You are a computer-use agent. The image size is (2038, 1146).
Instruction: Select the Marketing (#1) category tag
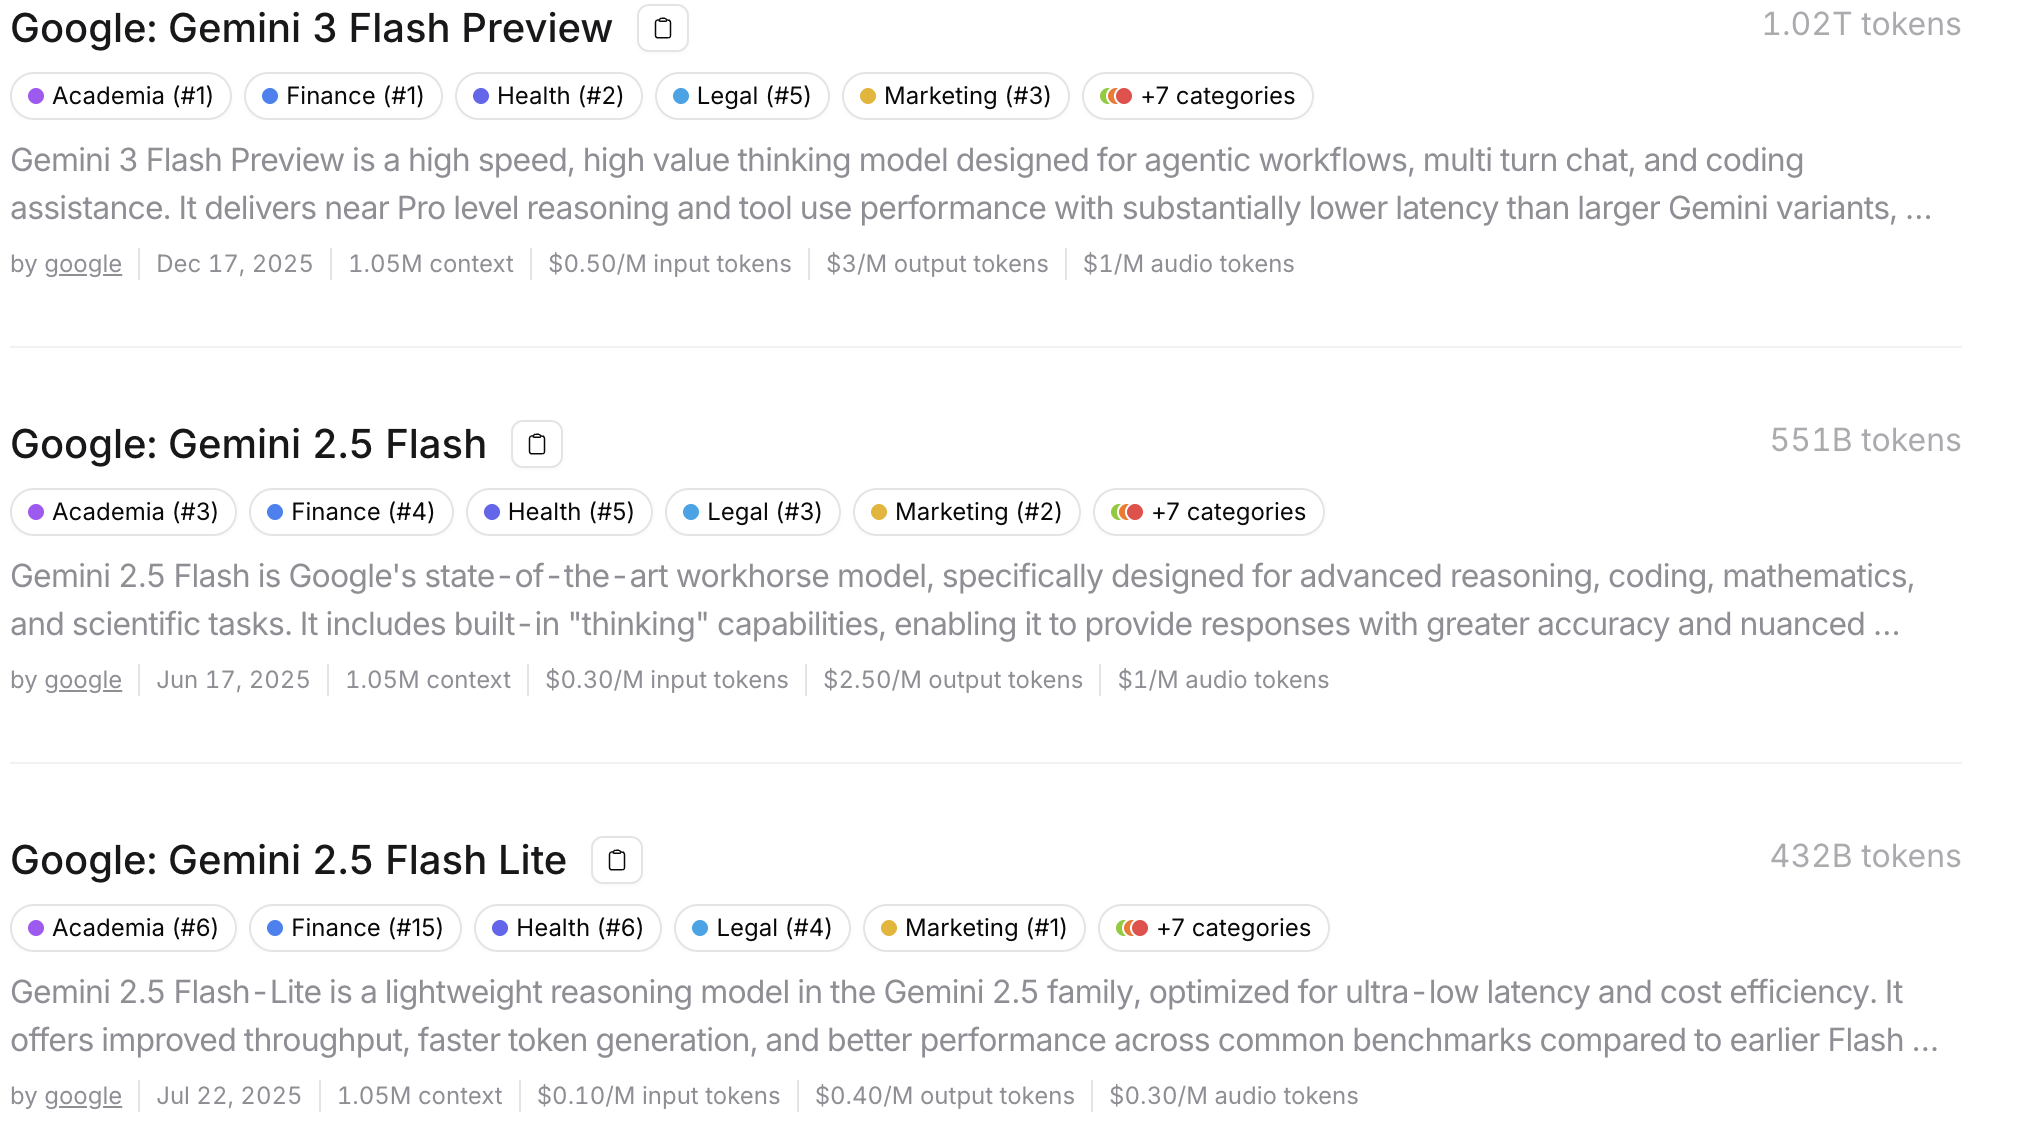tap(974, 928)
